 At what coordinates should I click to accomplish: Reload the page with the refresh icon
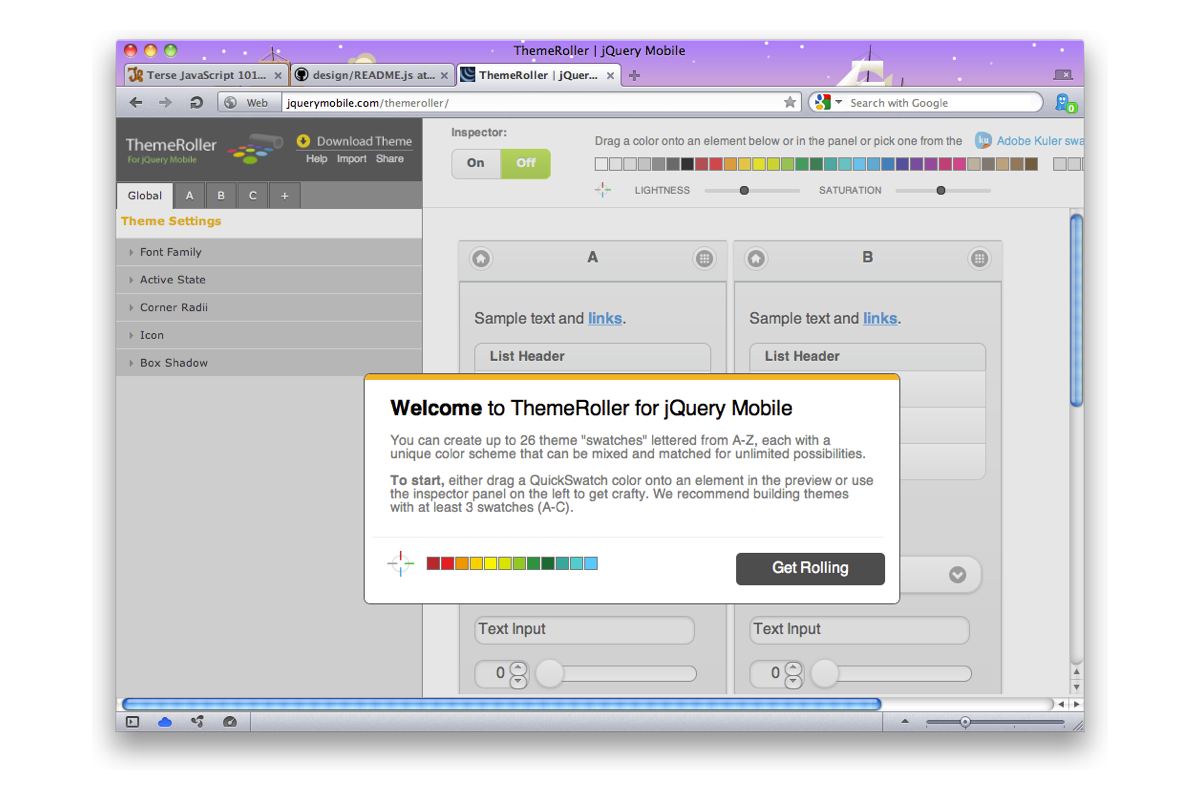click(197, 102)
